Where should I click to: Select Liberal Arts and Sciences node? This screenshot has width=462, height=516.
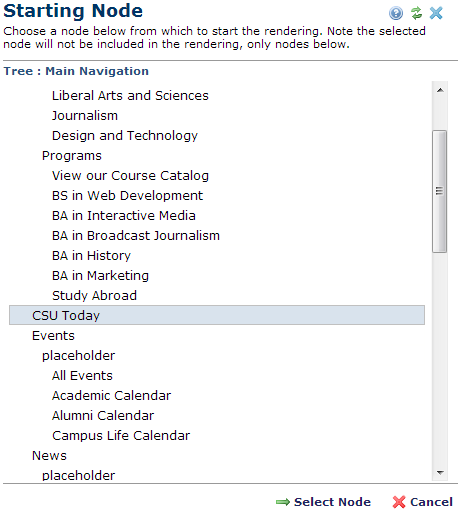[x=130, y=96]
